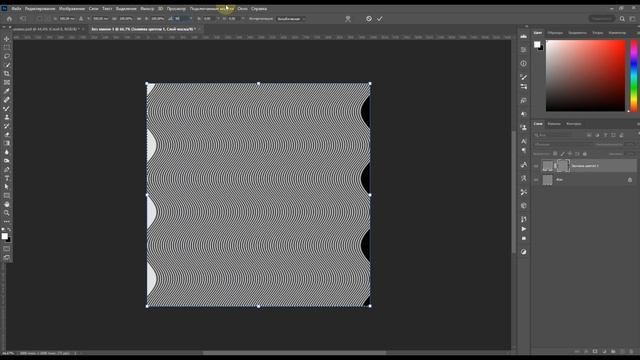Select the Eyedropper tool

[7, 91]
